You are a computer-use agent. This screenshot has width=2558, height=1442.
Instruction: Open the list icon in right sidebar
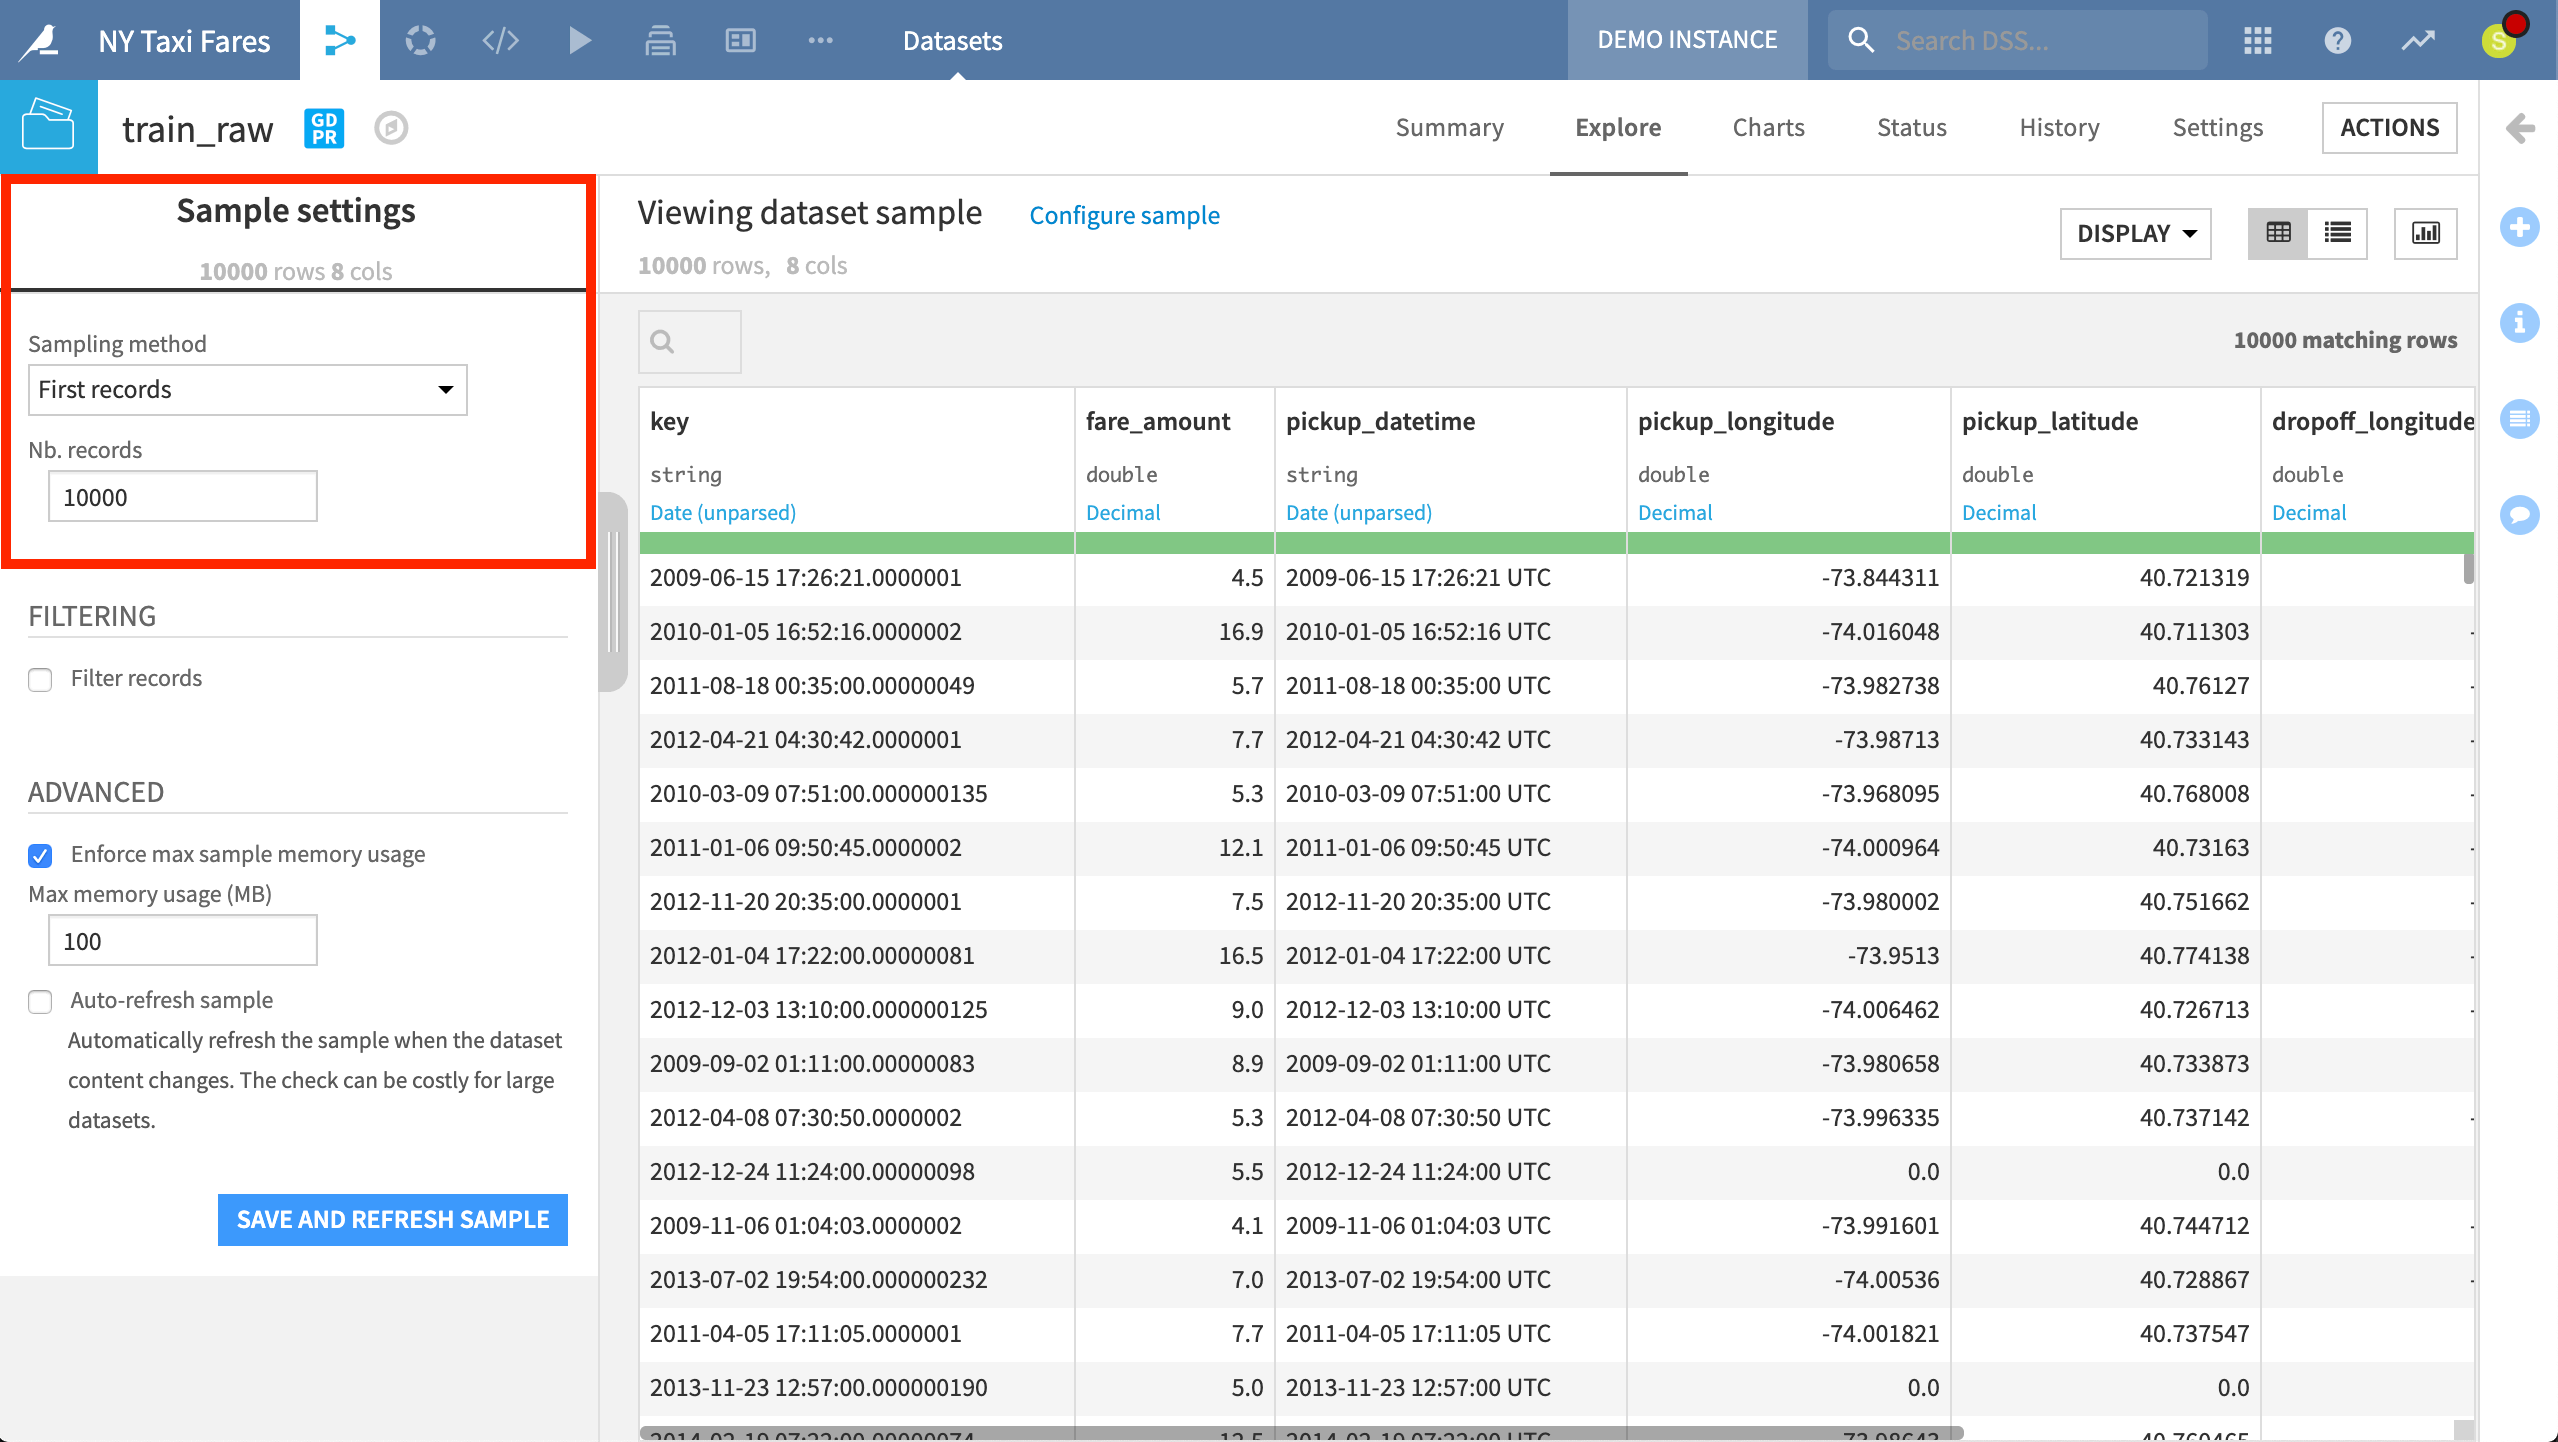(x=2520, y=418)
